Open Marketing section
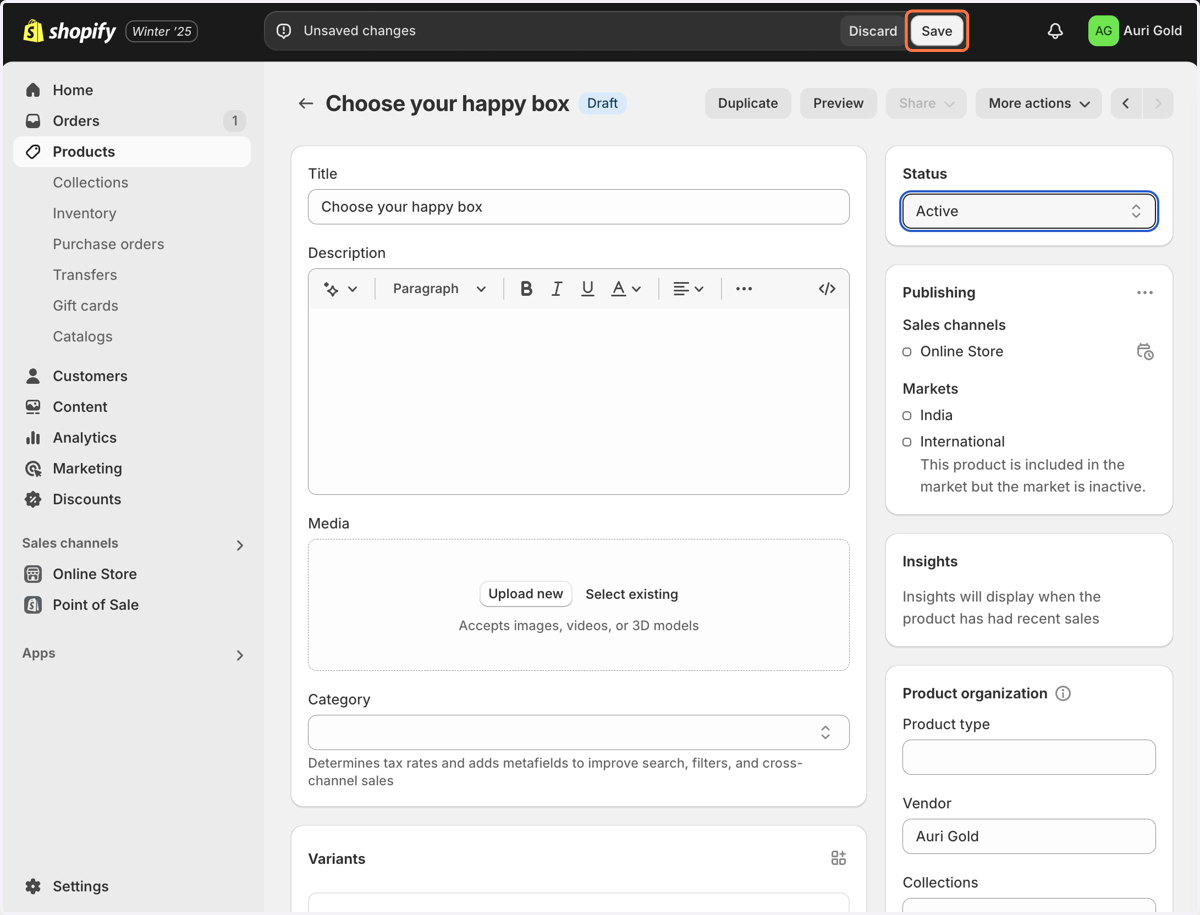The height and width of the screenshot is (915, 1200). [x=132, y=469]
